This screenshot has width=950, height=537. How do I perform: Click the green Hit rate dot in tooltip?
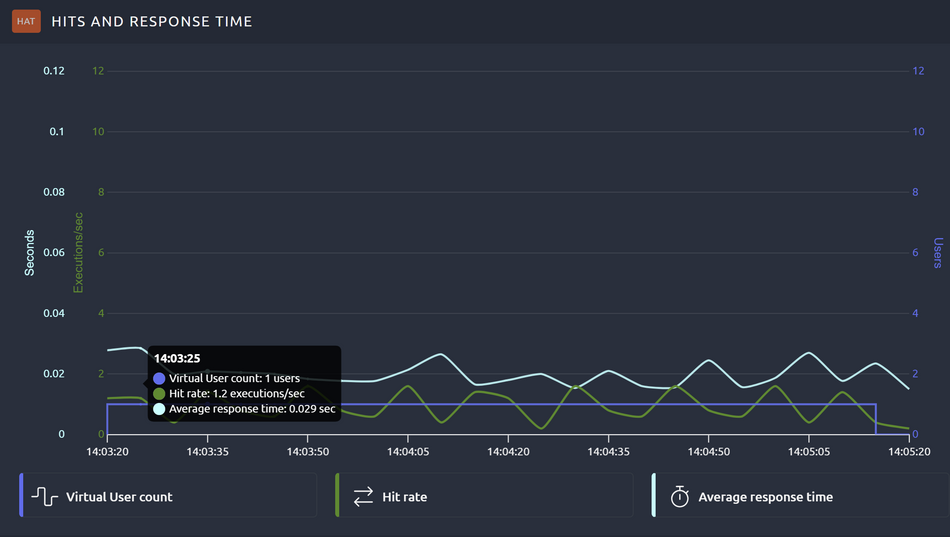160,394
